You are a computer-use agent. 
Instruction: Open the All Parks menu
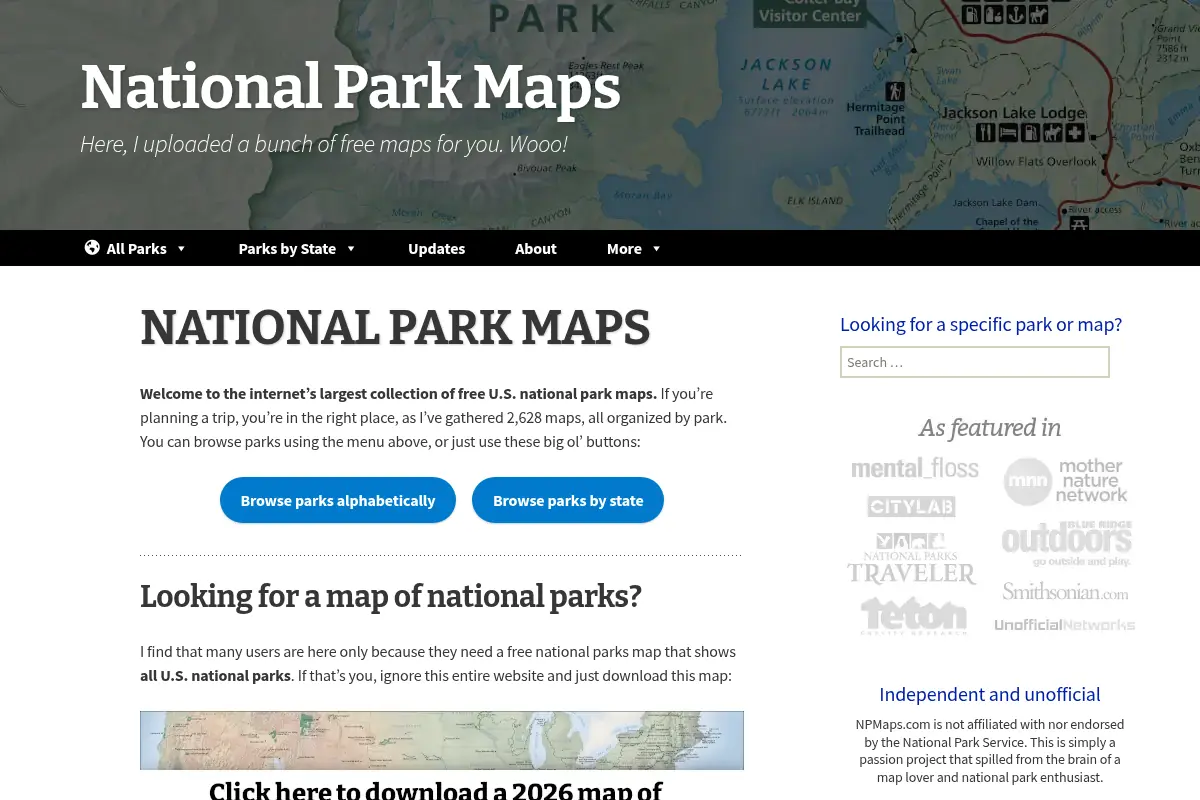[x=136, y=248]
